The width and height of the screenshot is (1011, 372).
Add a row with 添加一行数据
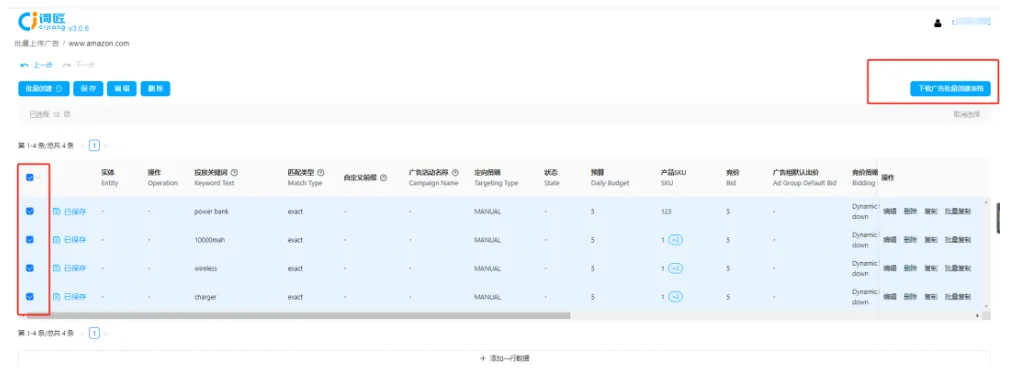tap(504, 358)
